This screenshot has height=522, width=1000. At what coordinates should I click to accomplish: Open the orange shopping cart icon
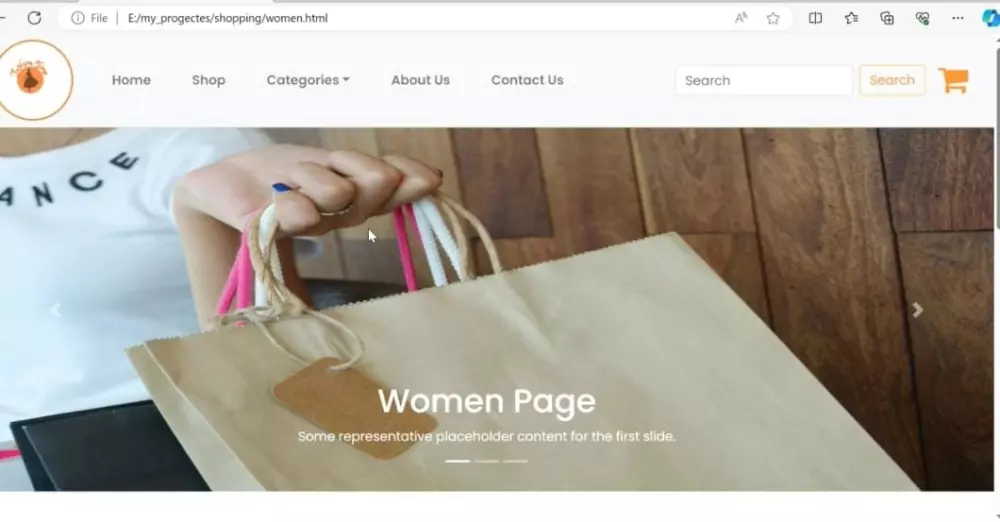[x=954, y=80]
